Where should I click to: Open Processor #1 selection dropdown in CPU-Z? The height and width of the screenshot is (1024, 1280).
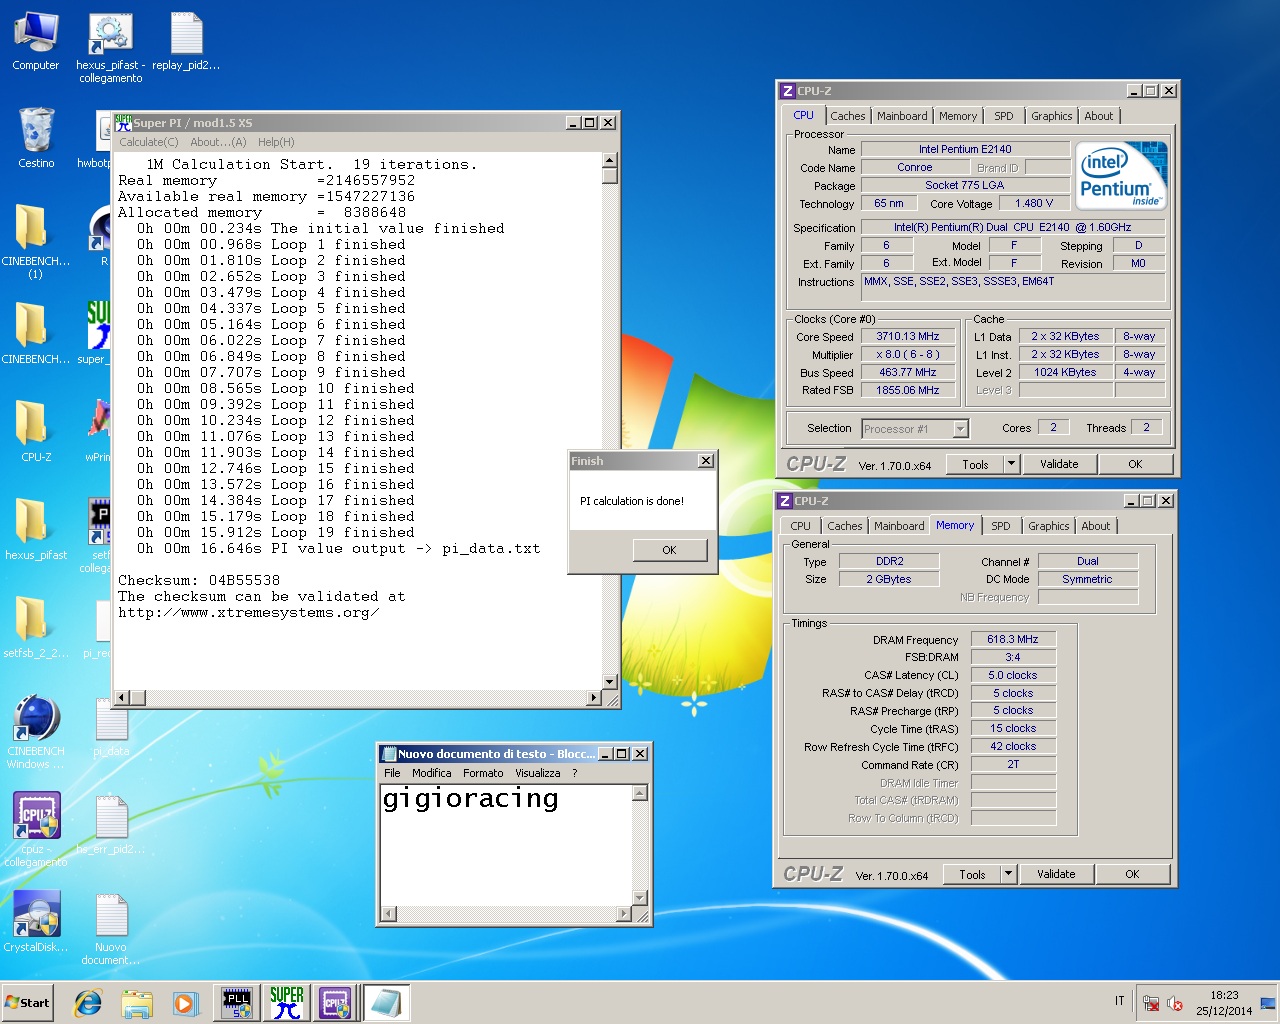coord(915,429)
